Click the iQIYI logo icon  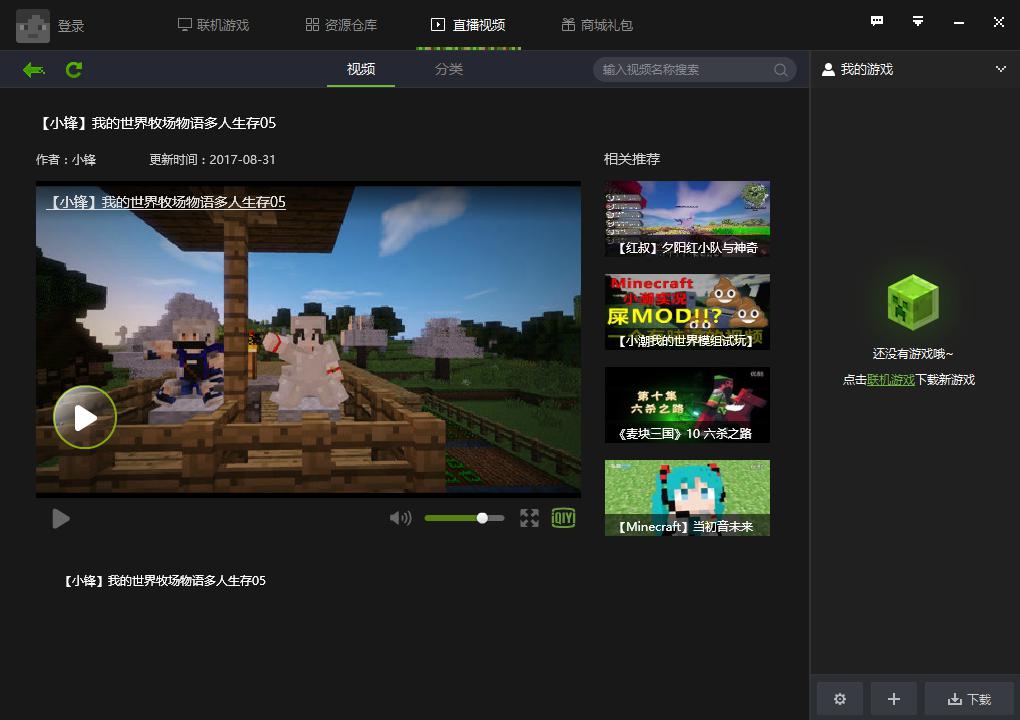(563, 518)
